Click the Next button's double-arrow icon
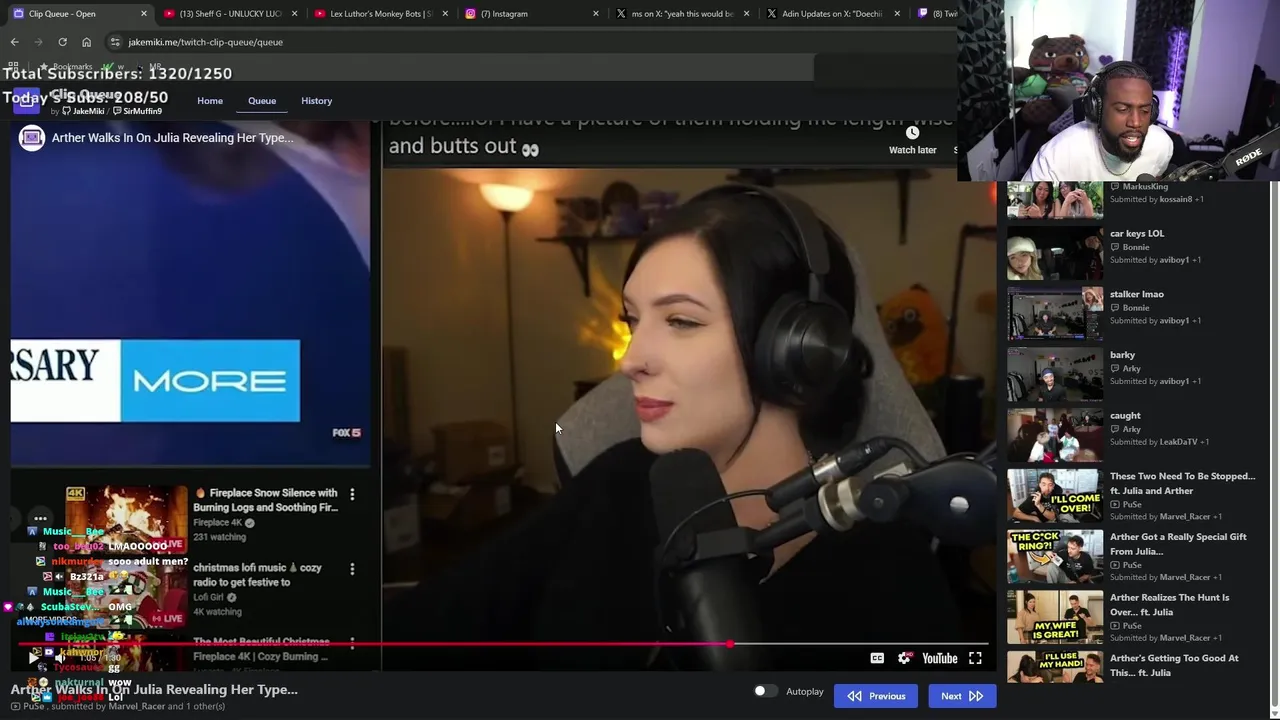Image resolution: width=1280 pixels, height=720 pixels. pos(976,696)
